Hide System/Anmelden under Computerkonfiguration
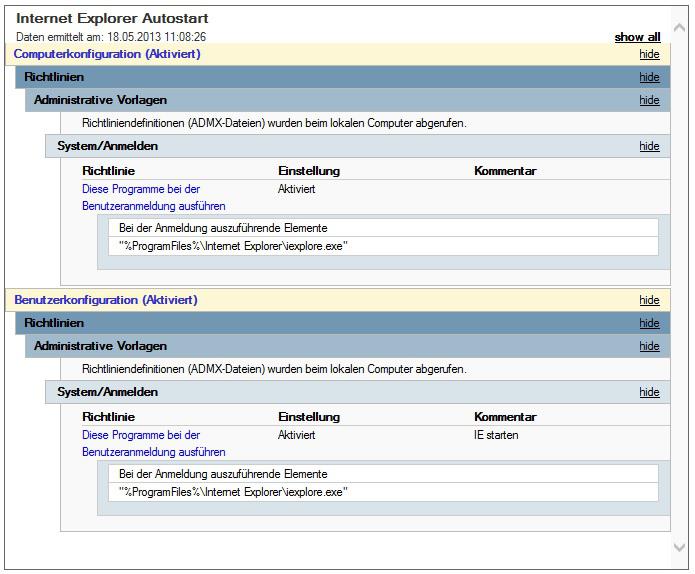The width and height of the screenshot is (695, 574). click(x=649, y=146)
